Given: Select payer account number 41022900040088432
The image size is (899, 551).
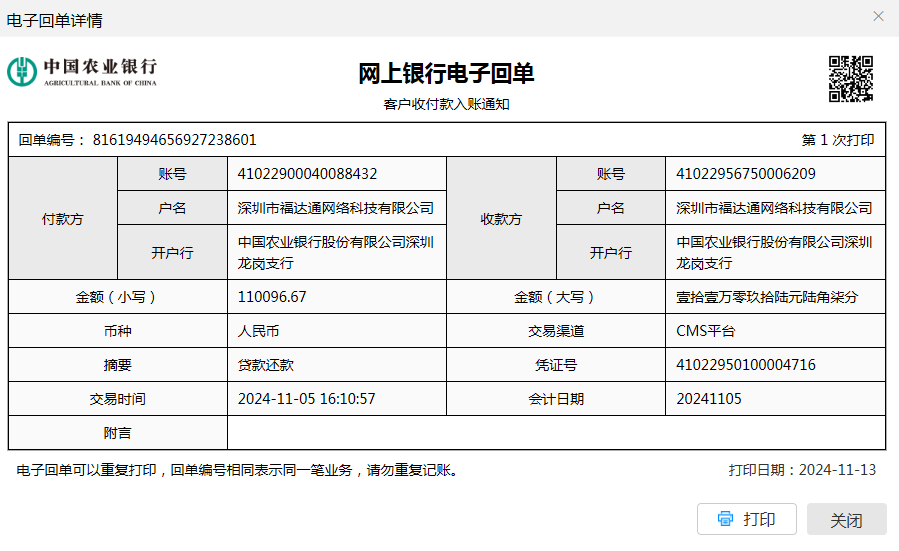Looking at the screenshot, I should click(x=307, y=174).
